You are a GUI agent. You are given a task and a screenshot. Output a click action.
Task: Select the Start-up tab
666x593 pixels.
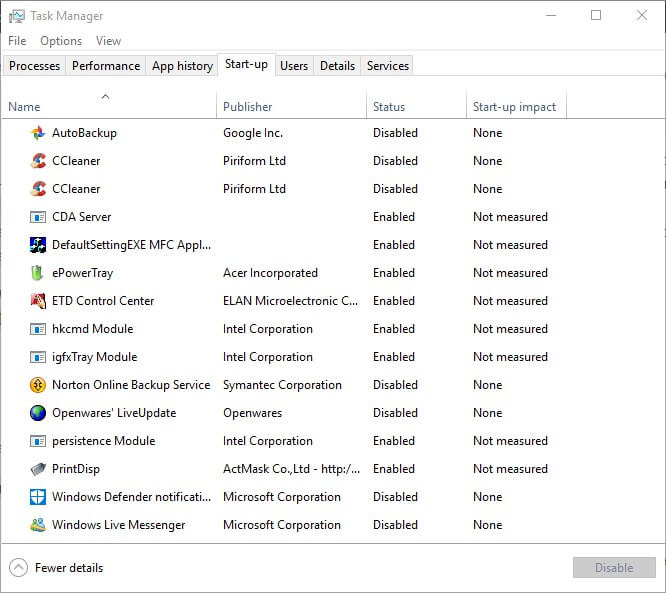click(246, 64)
